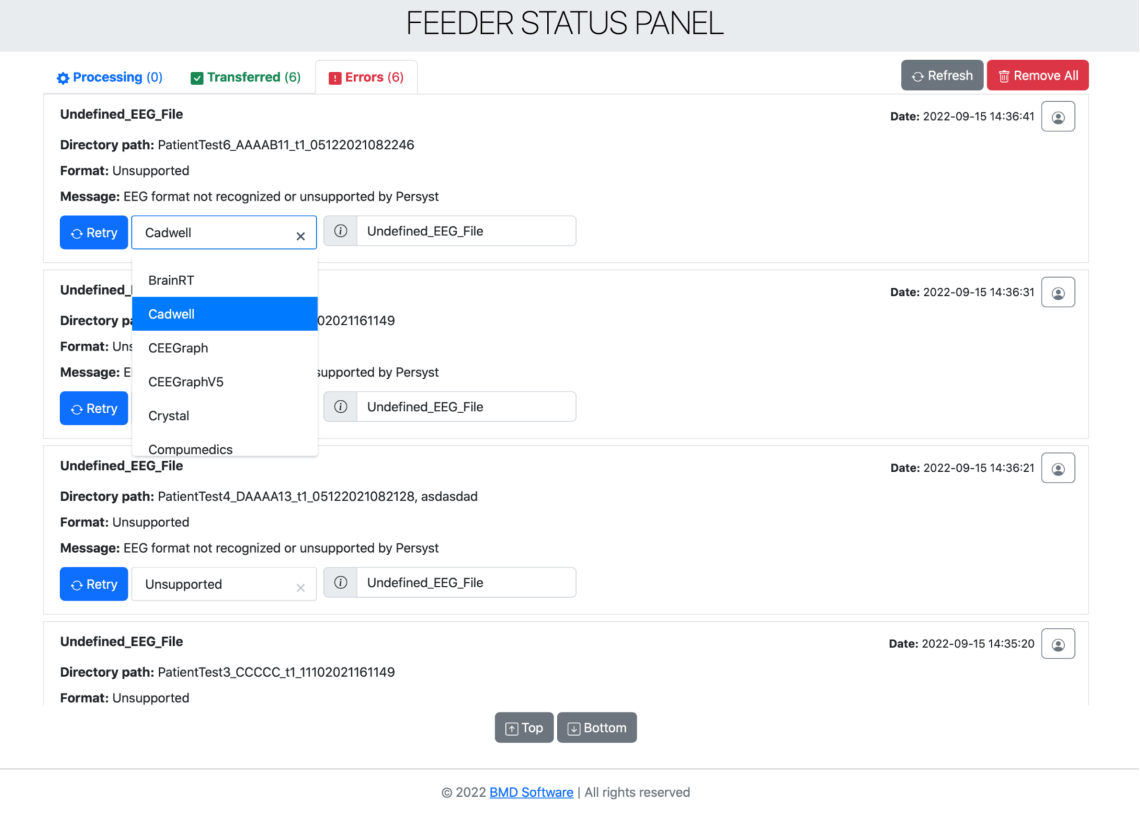Image resolution: width=1140 pixels, height=814 pixels.
Task: Click the user icon for the 14:36:41 entry
Action: (x=1058, y=117)
